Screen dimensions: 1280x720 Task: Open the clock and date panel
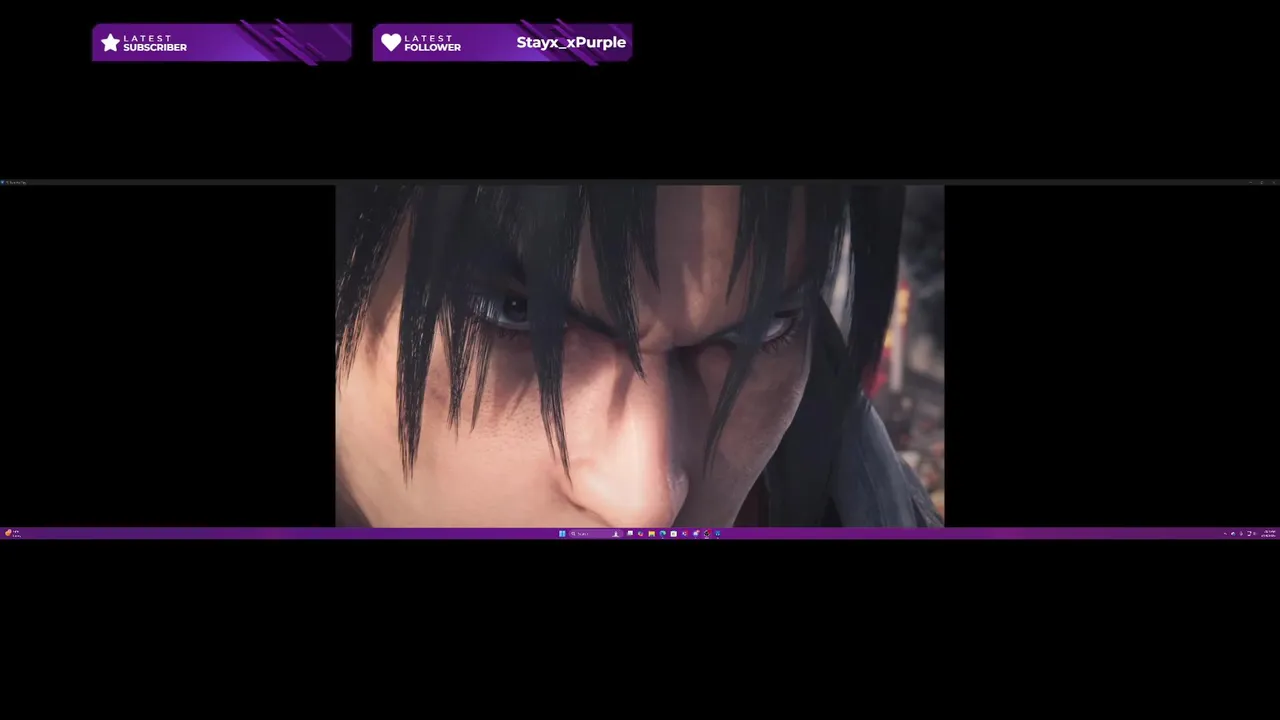pos(1268,533)
